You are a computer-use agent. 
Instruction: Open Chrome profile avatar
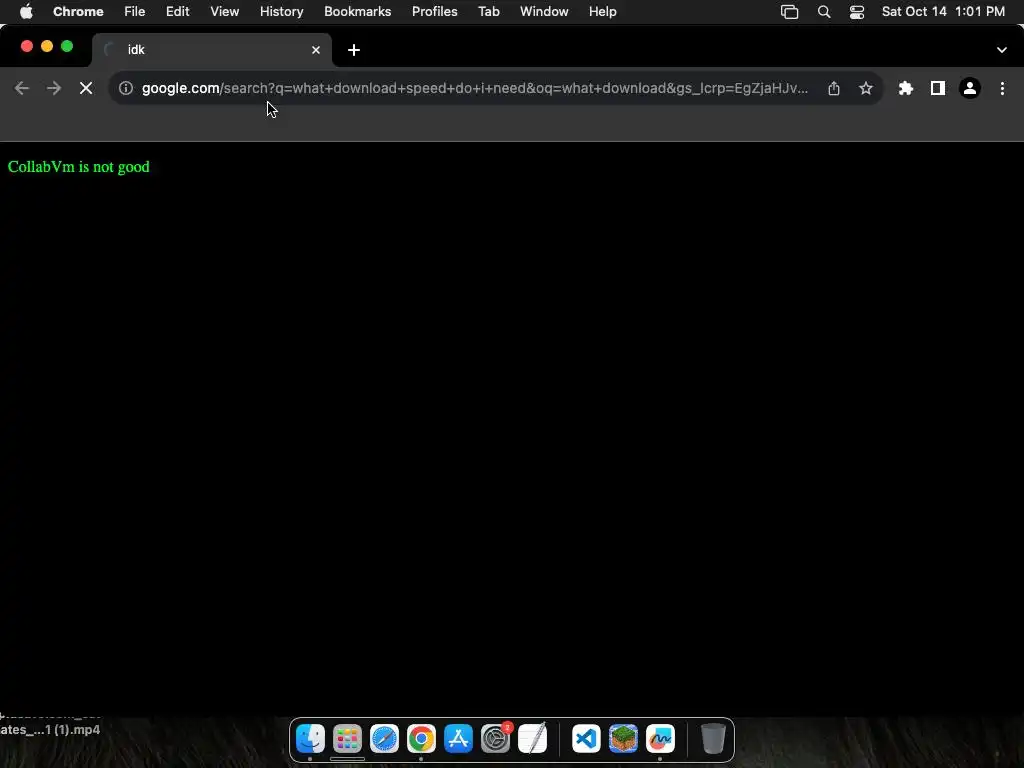point(970,88)
